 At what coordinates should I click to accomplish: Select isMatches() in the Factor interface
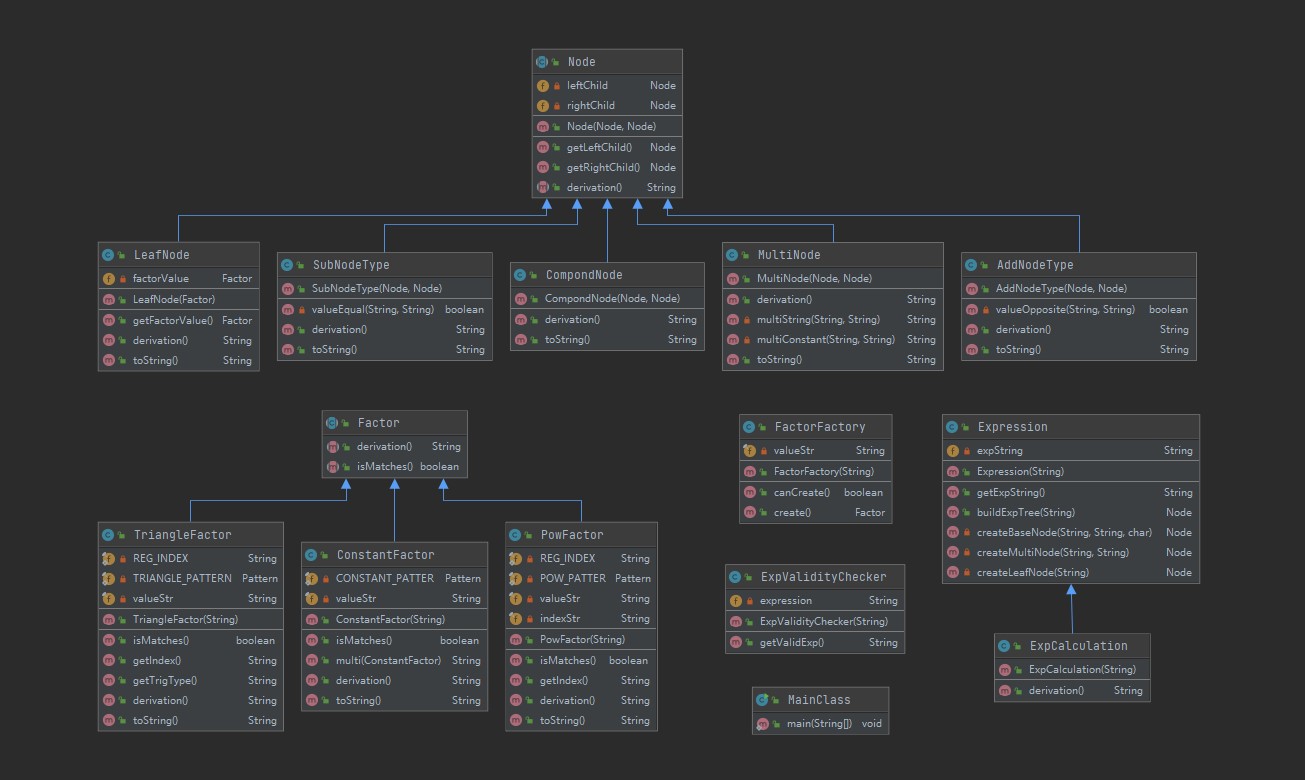pos(395,466)
